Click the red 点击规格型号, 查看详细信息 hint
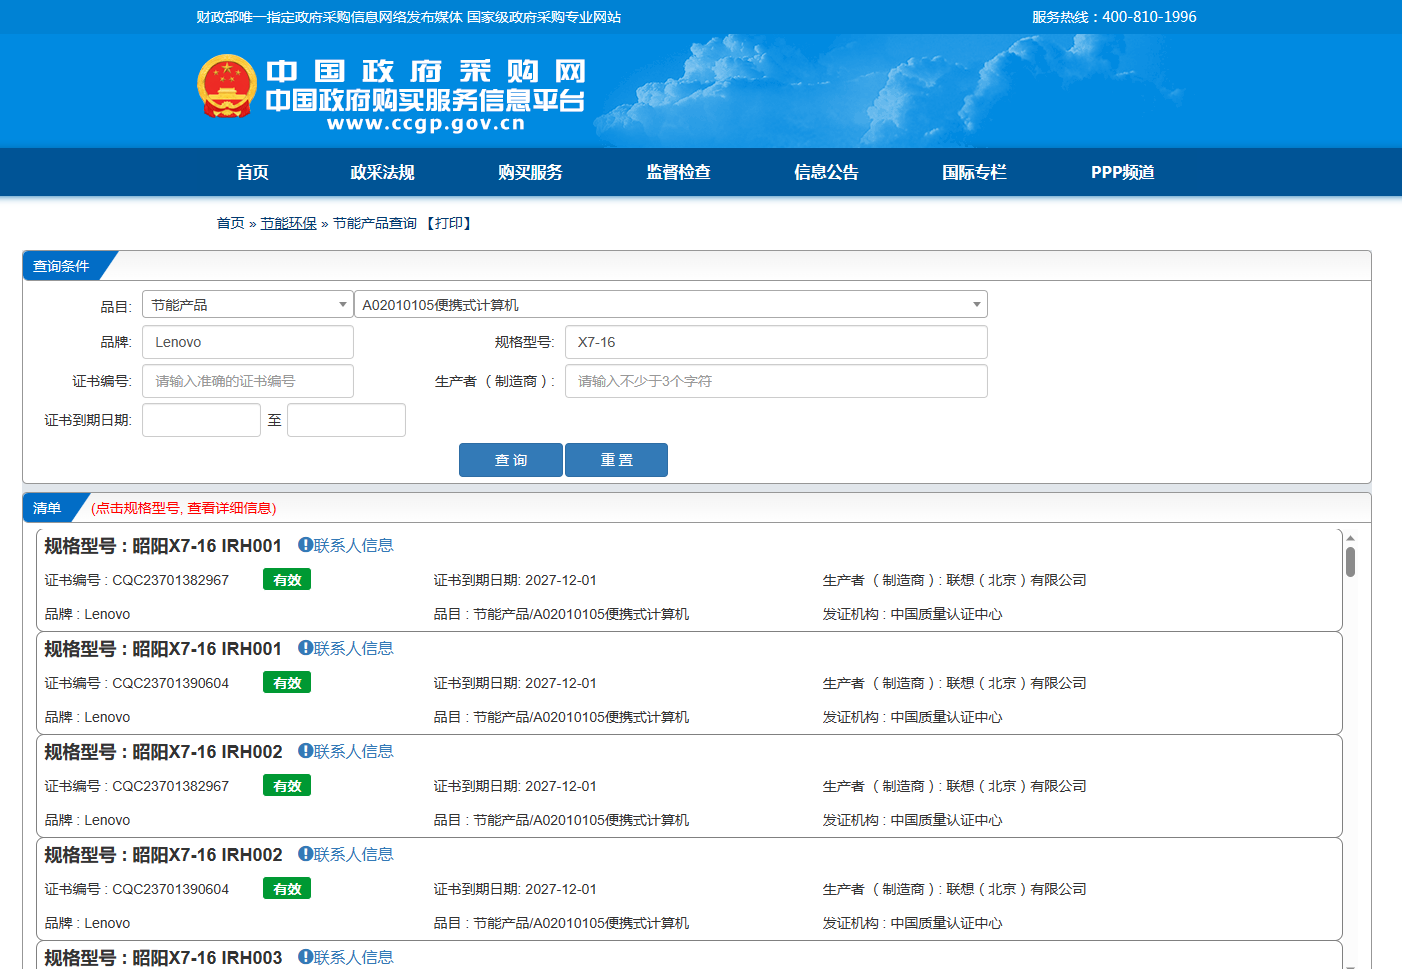 coord(184,508)
